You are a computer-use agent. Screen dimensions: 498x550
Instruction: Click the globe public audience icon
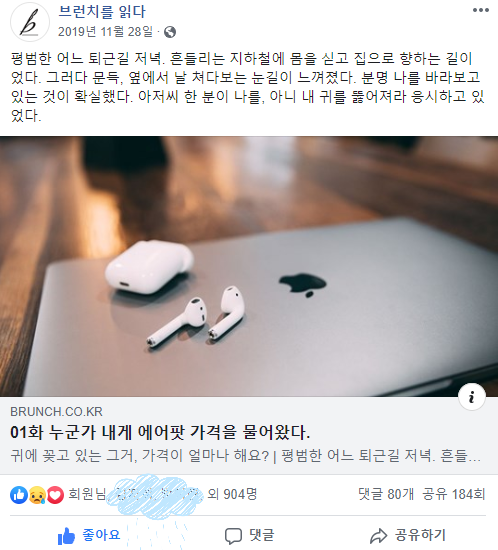[x=170, y=32]
